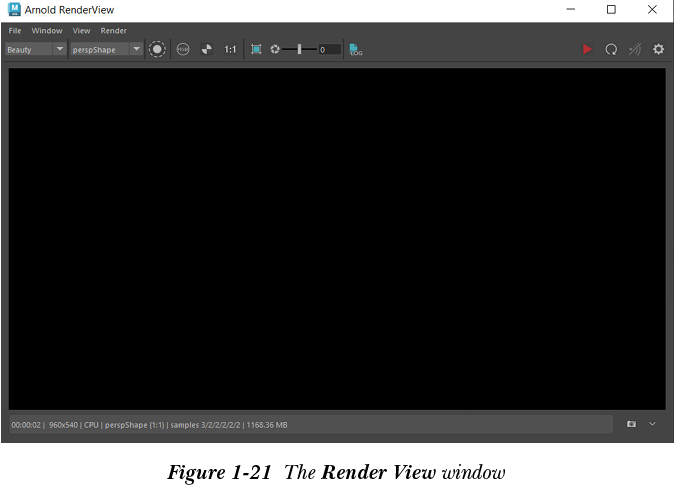The height and width of the screenshot is (487, 675).
Task: Click the exposure icon beside slider
Action: click(x=275, y=49)
